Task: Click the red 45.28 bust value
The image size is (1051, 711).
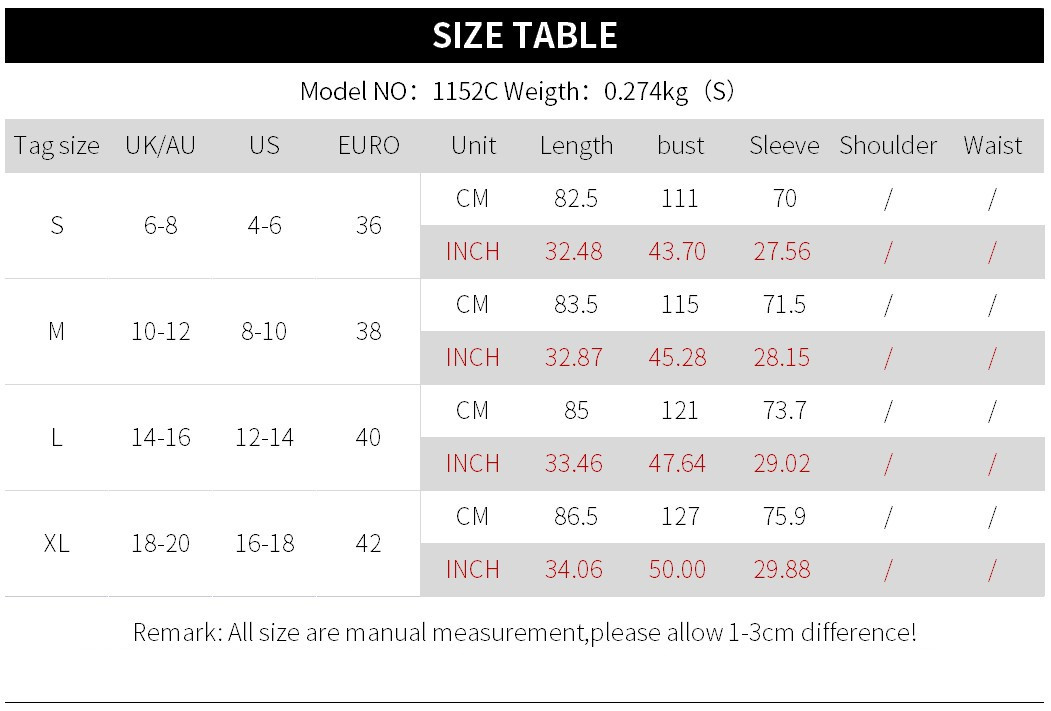Action: click(x=677, y=357)
